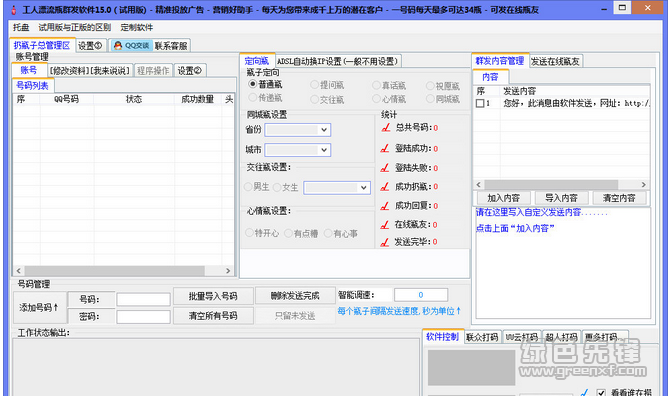Select the 传递瓶 radio option
This screenshot has width=668, height=396.
coord(252,98)
